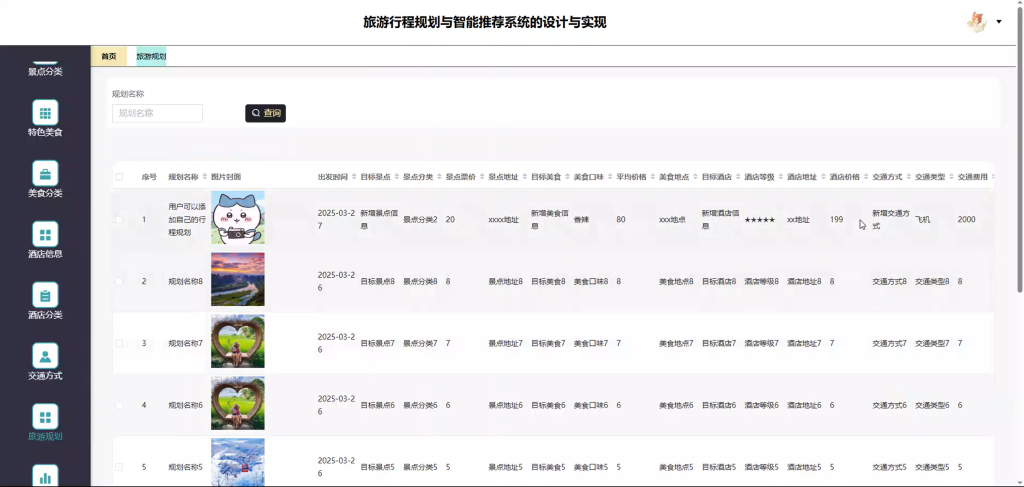Open the 特色美食 sidebar icon
Image resolution: width=1024 pixels, height=487 pixels.
point(45,112)
